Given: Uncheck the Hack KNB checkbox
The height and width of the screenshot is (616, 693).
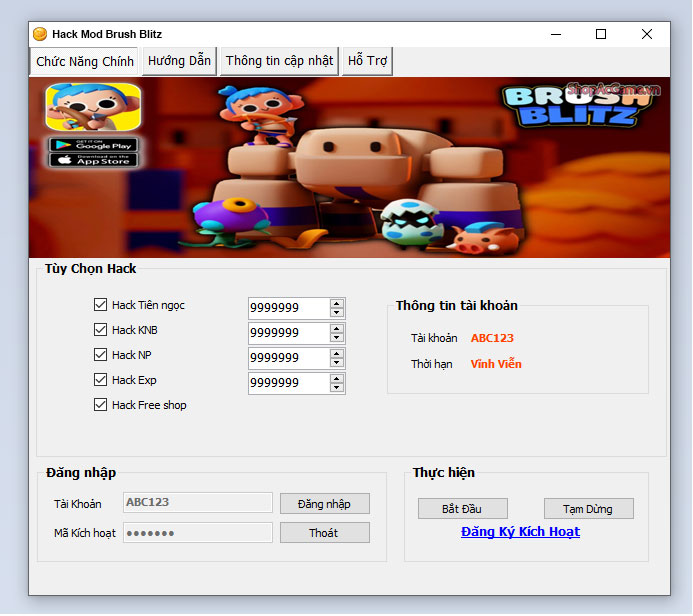Looking at the screenshot, I should click(x=100, y=330).
